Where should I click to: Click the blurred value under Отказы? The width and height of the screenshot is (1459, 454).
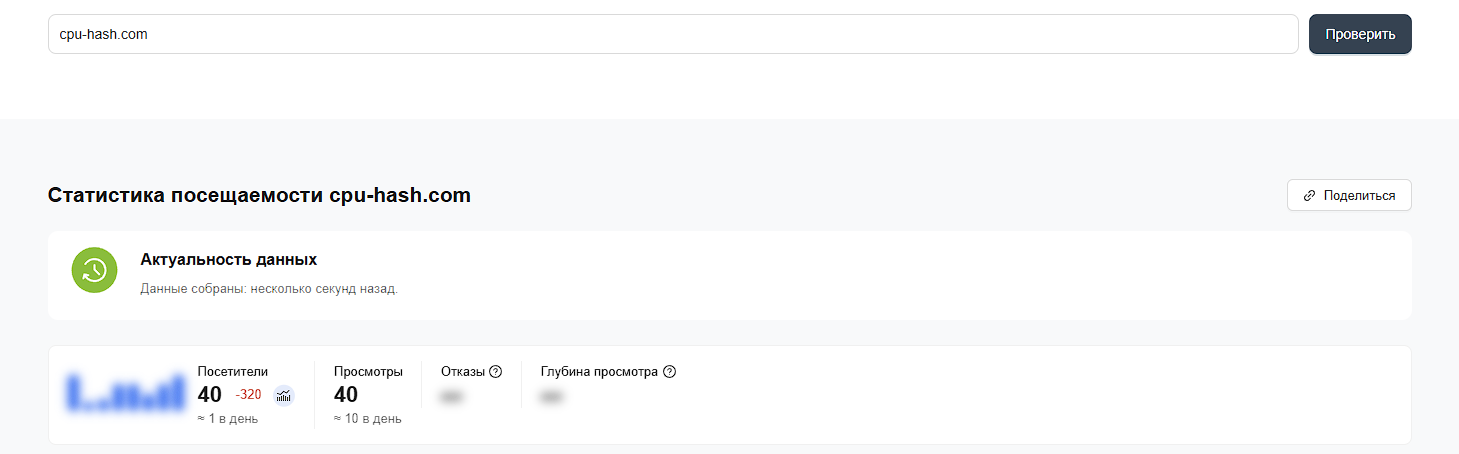tap(451, 397)
